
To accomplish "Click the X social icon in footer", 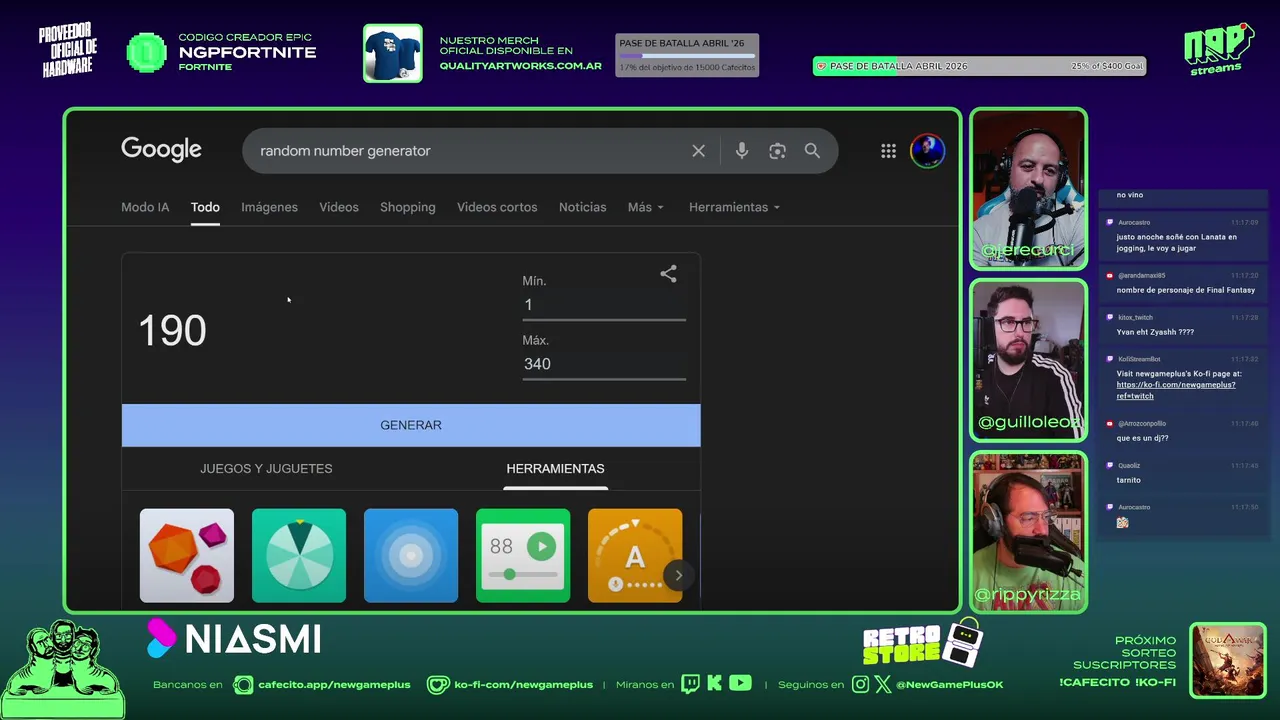I will click(x=882, y=684).
